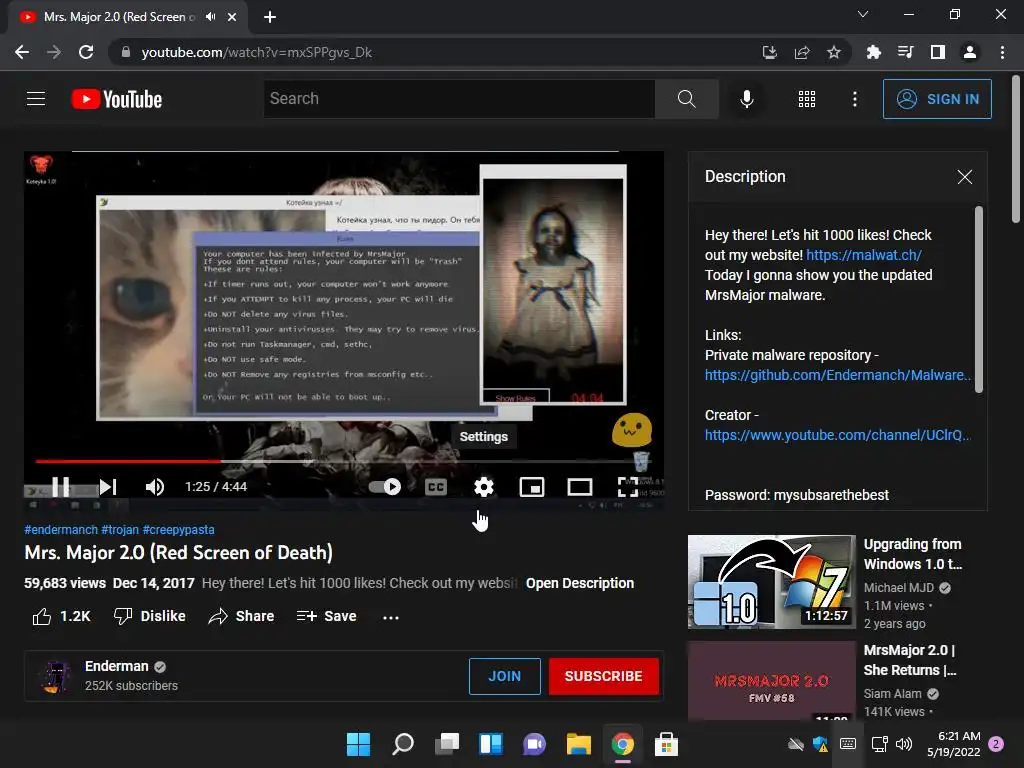Viewport: 1024px width, 768px height.
Task: Open Enderman channel avatar
Action: (x=56, y=676)
